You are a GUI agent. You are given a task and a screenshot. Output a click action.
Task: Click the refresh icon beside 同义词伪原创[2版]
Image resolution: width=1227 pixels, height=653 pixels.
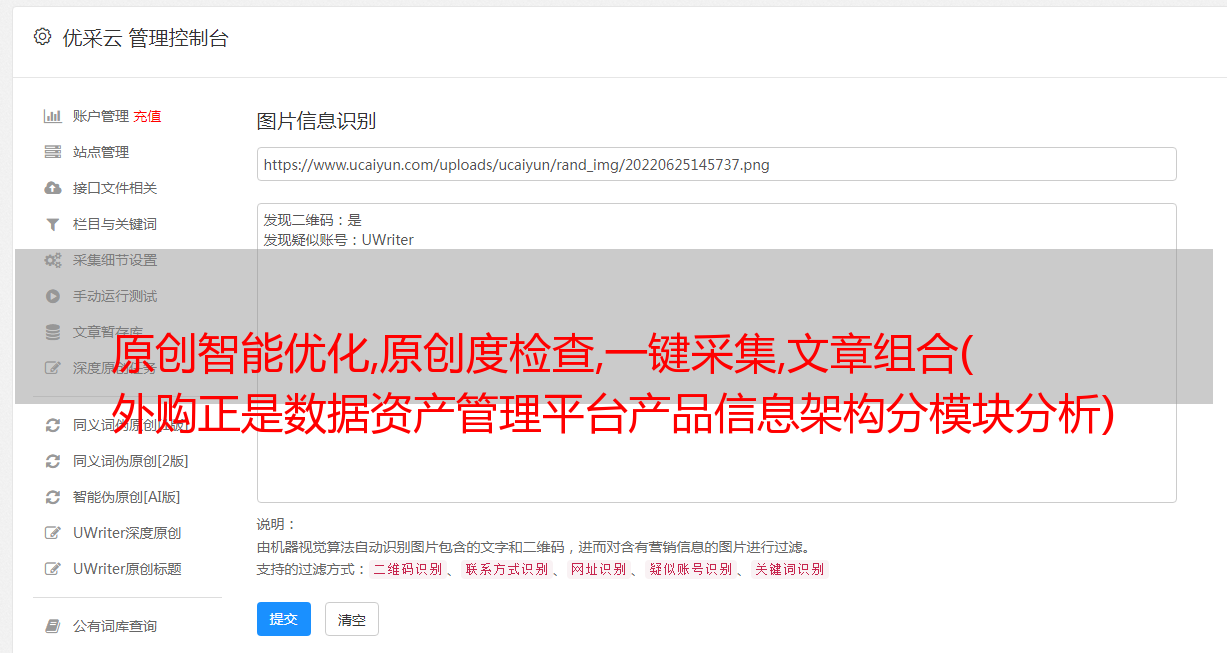click(x=53, y=461)
